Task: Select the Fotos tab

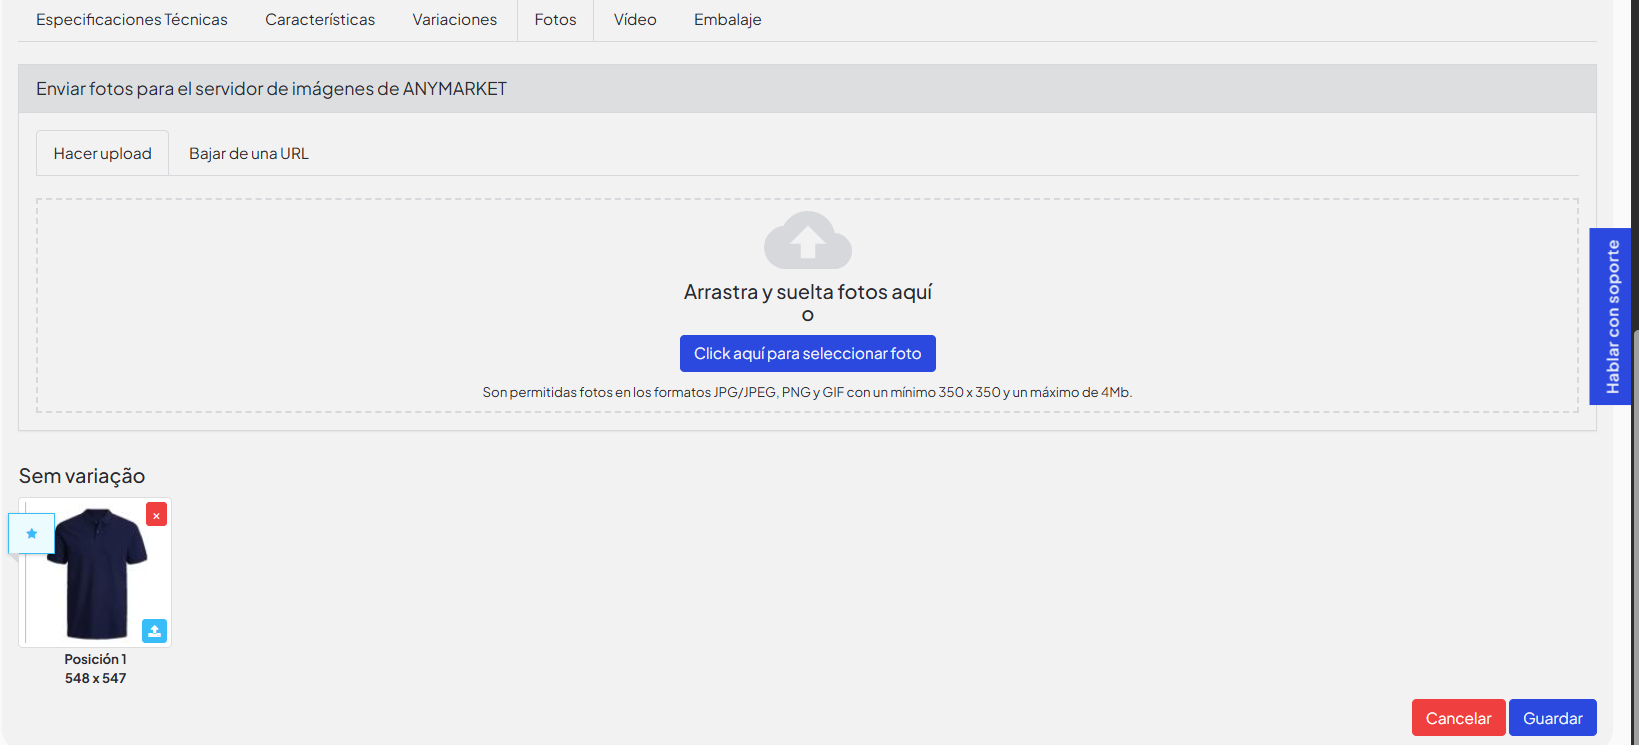Action: [x=555, y=20]
